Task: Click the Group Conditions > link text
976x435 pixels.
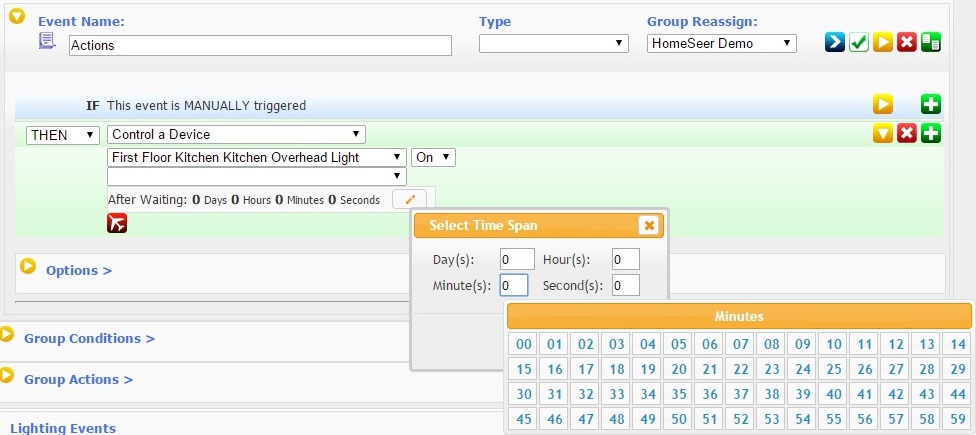Action: pos(90,339)
